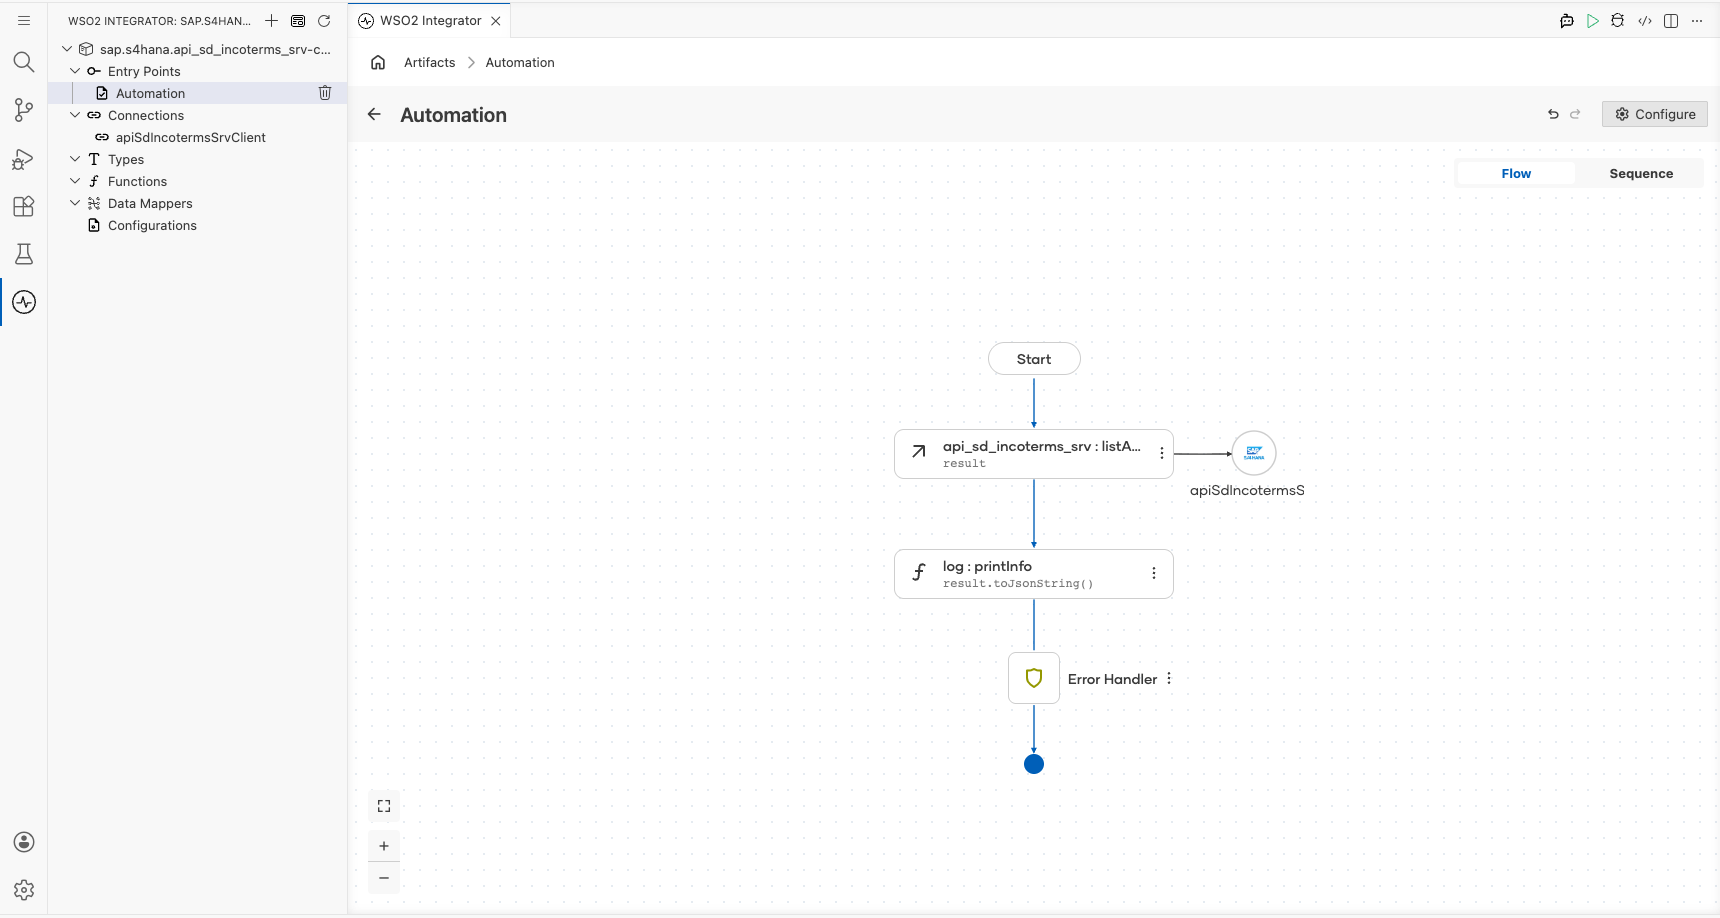The image size is (1720, 918).
Task: Show source code view icon
Action: coord(1645,20)
